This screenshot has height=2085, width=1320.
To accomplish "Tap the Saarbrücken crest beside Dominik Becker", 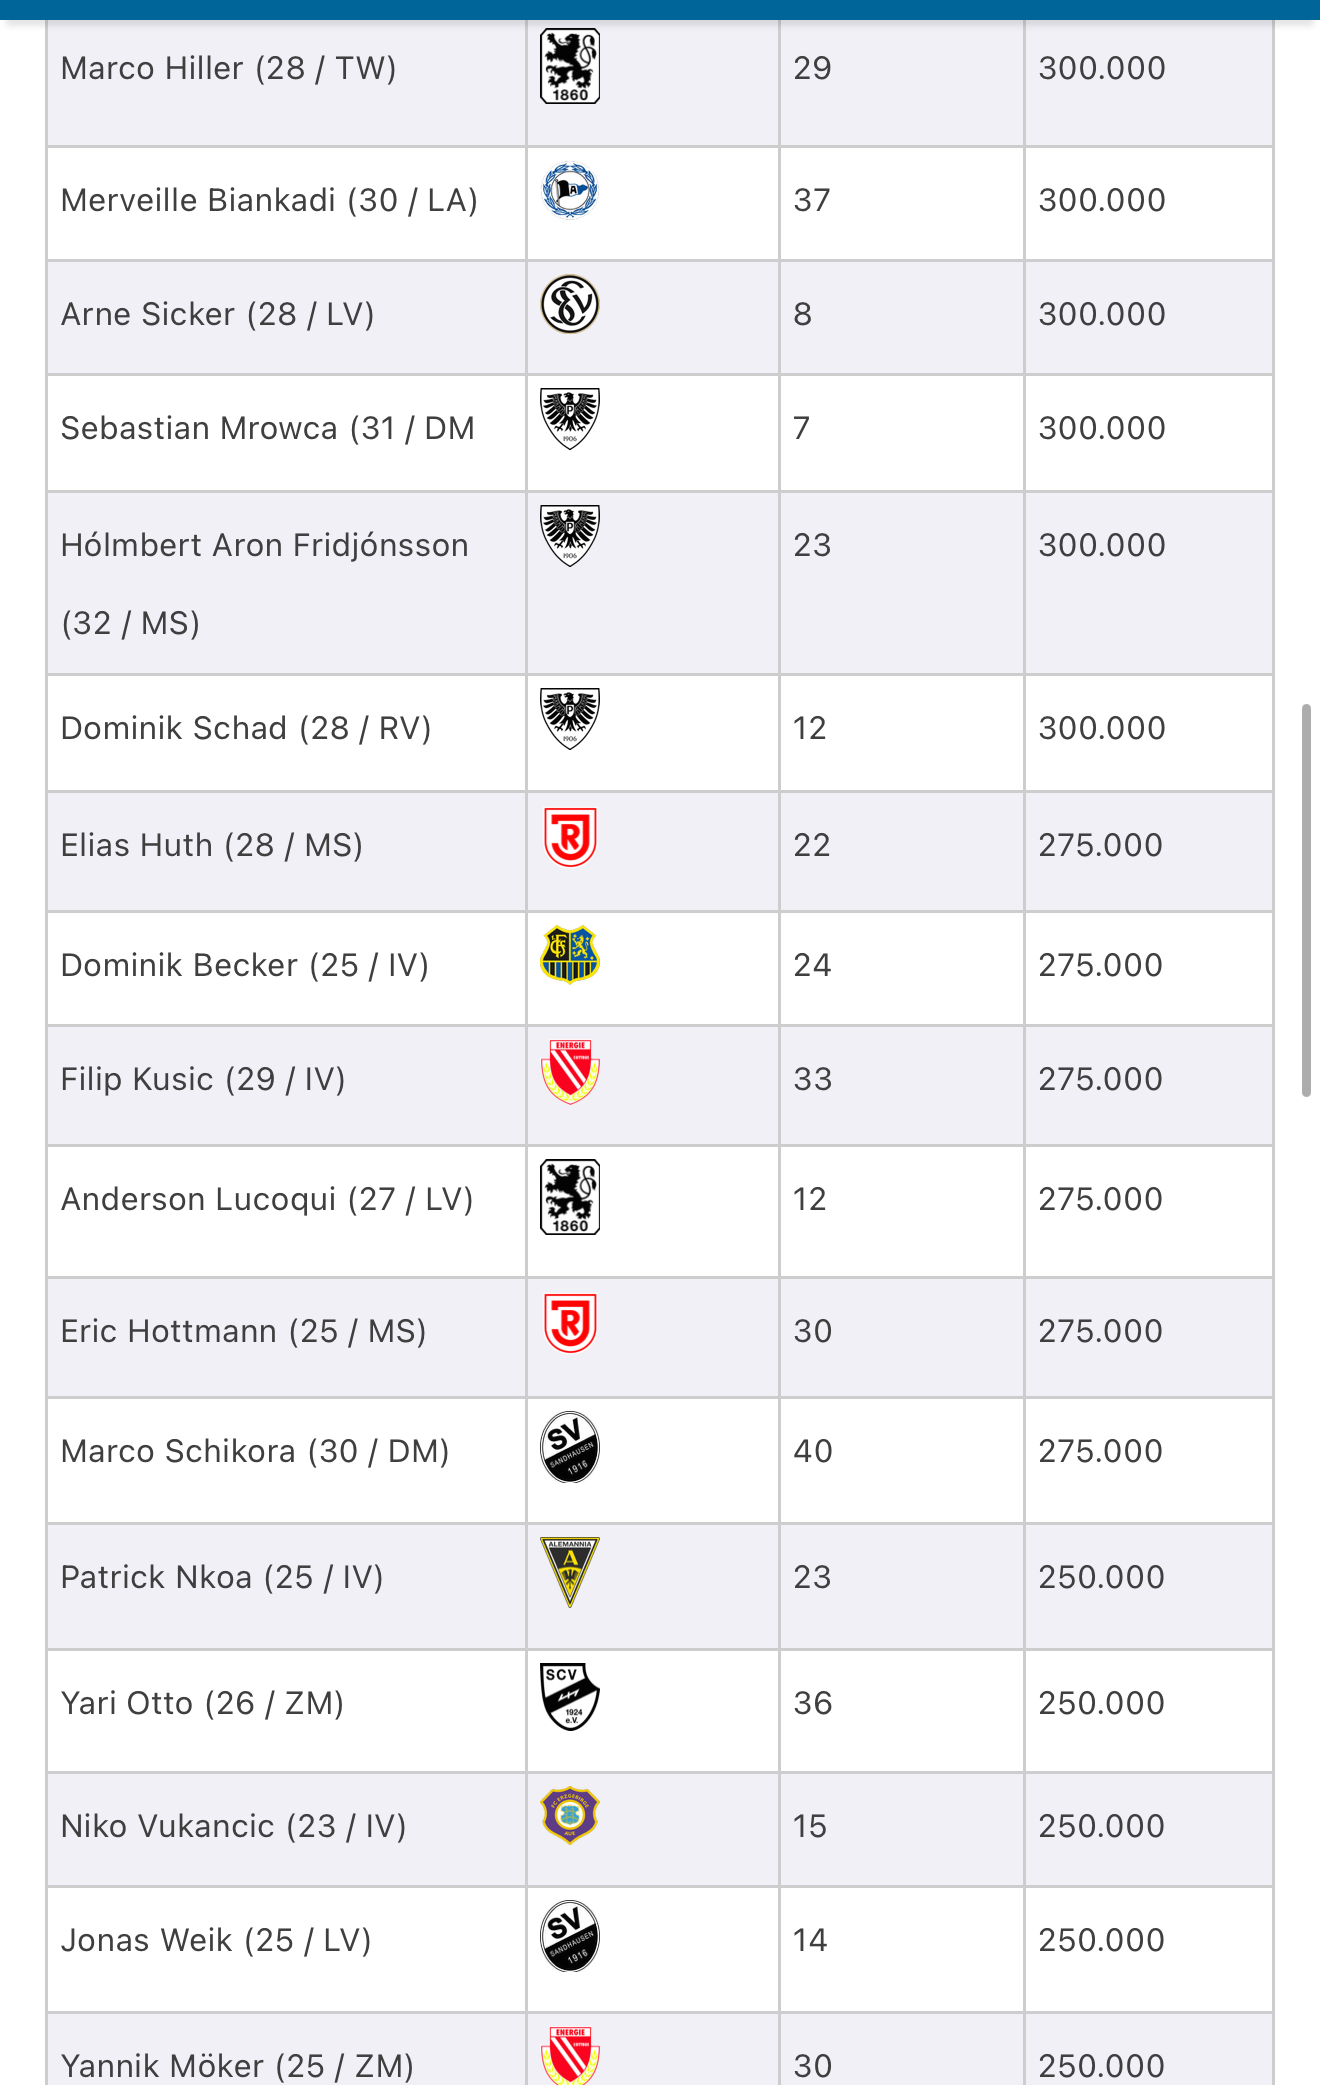I will tap(570, 954).
